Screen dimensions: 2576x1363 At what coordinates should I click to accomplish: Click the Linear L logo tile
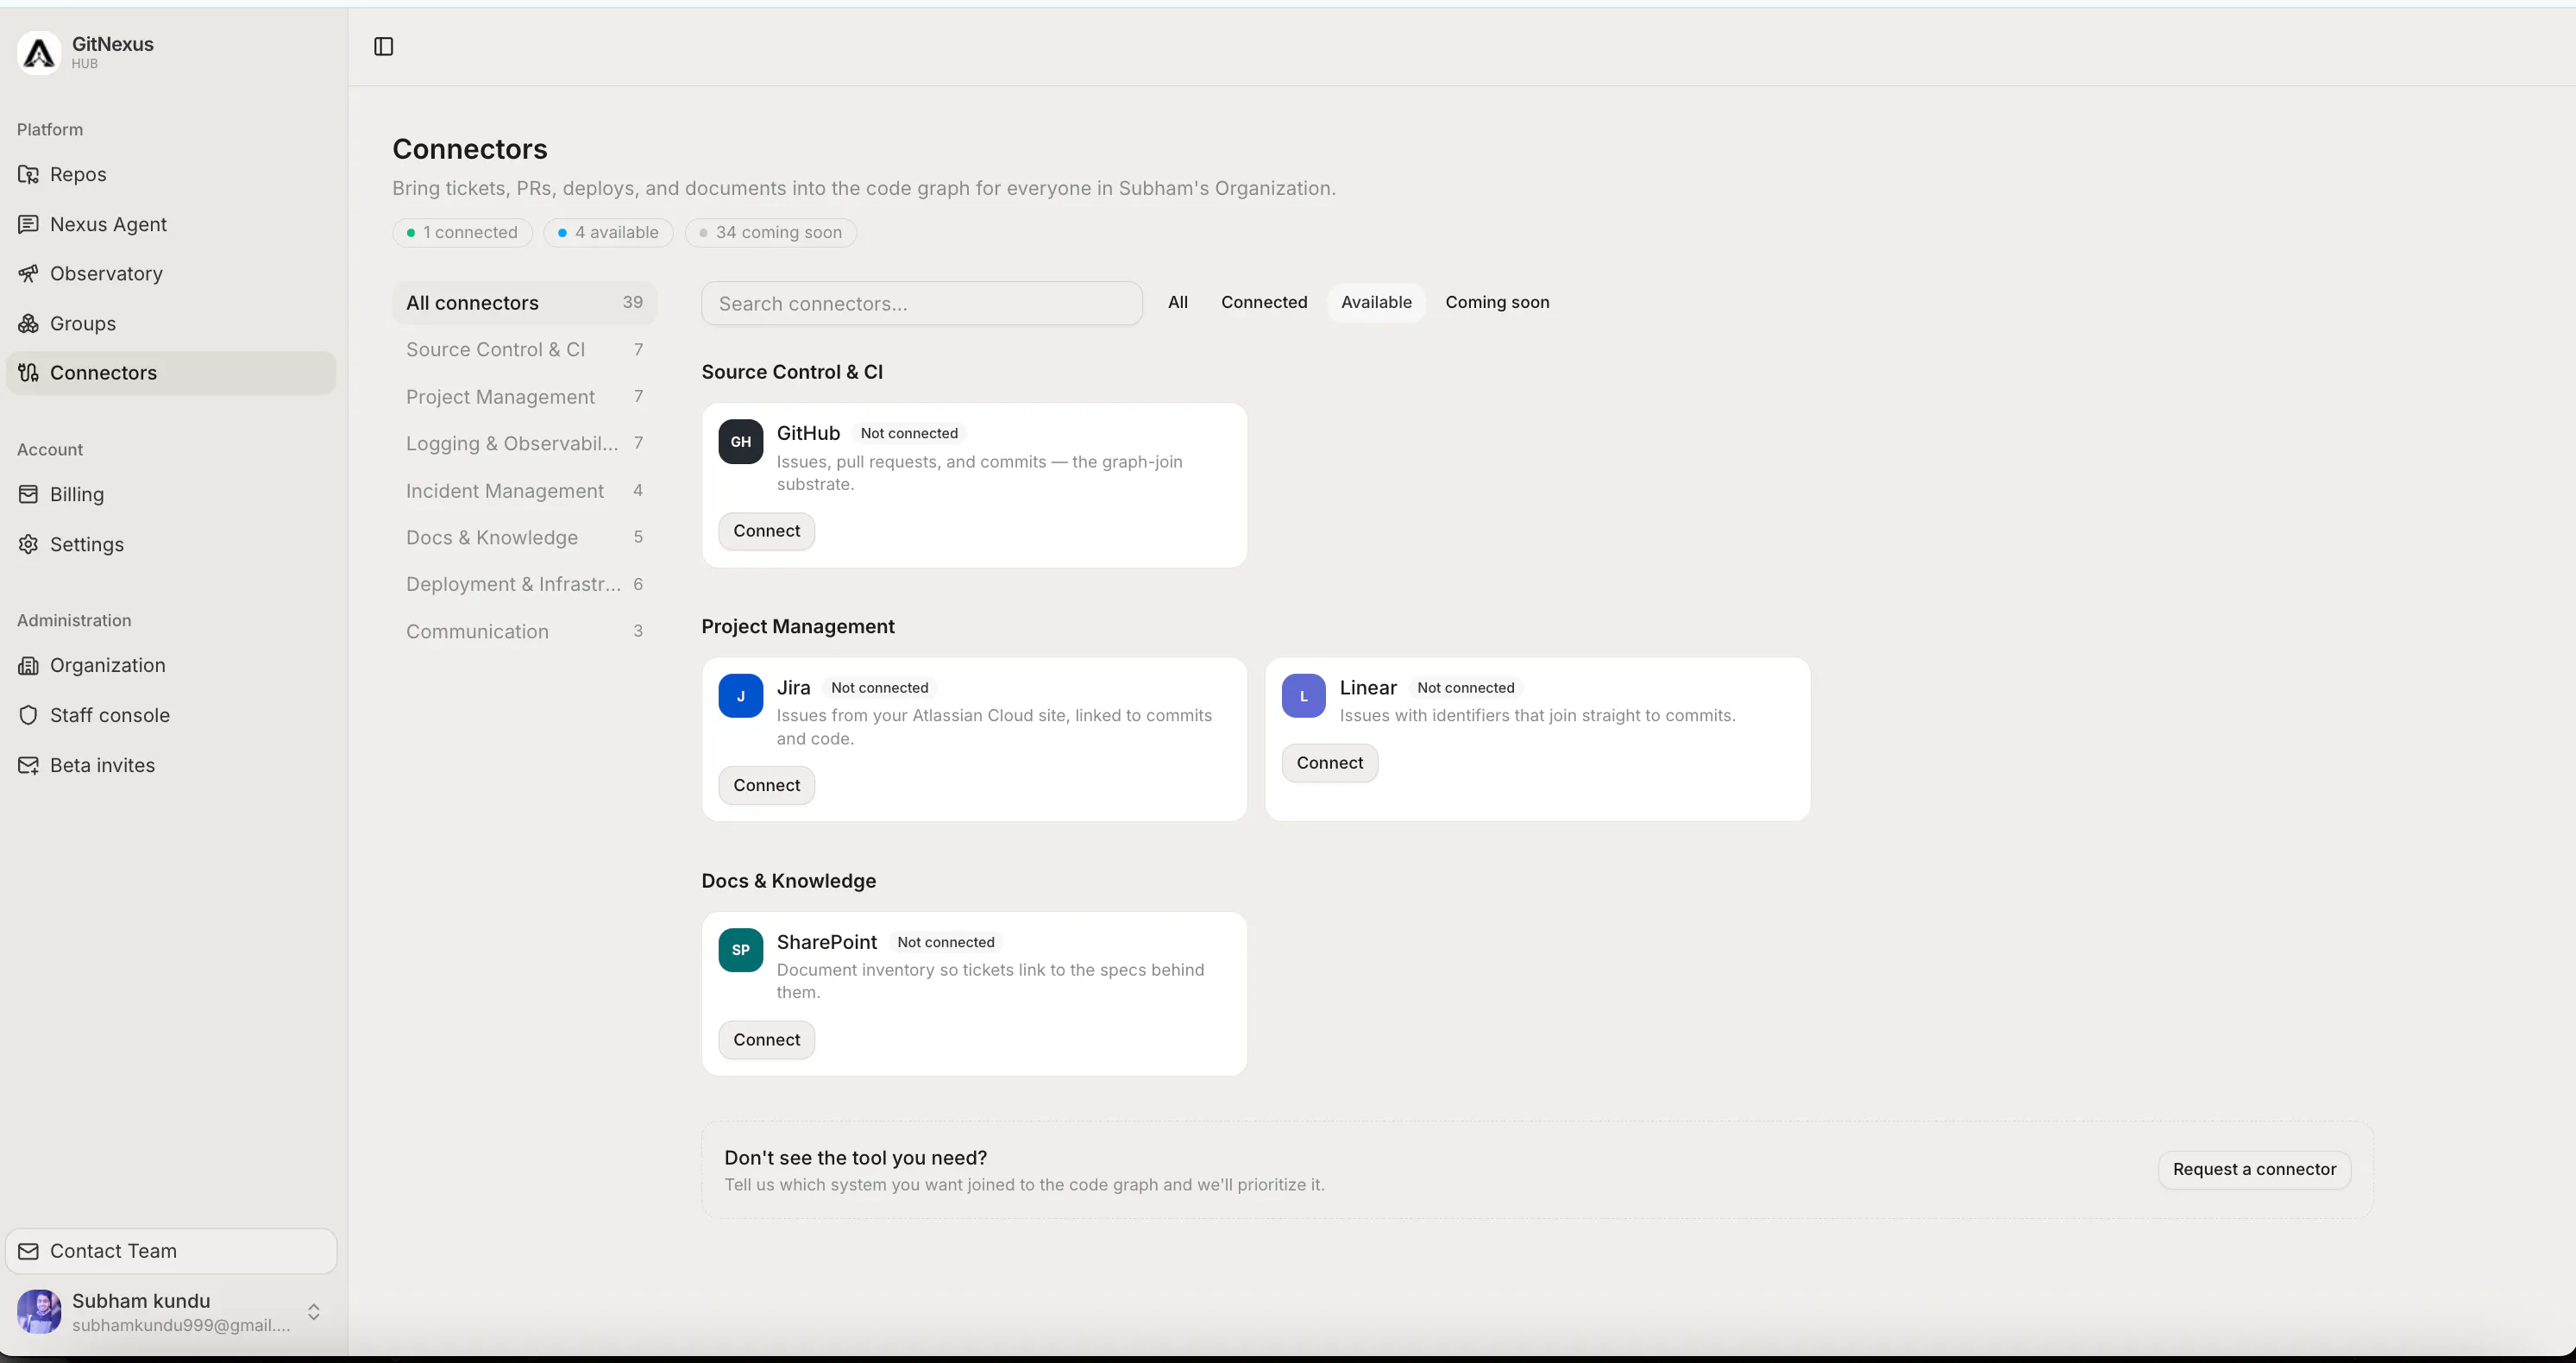[x=1304, y=696]
